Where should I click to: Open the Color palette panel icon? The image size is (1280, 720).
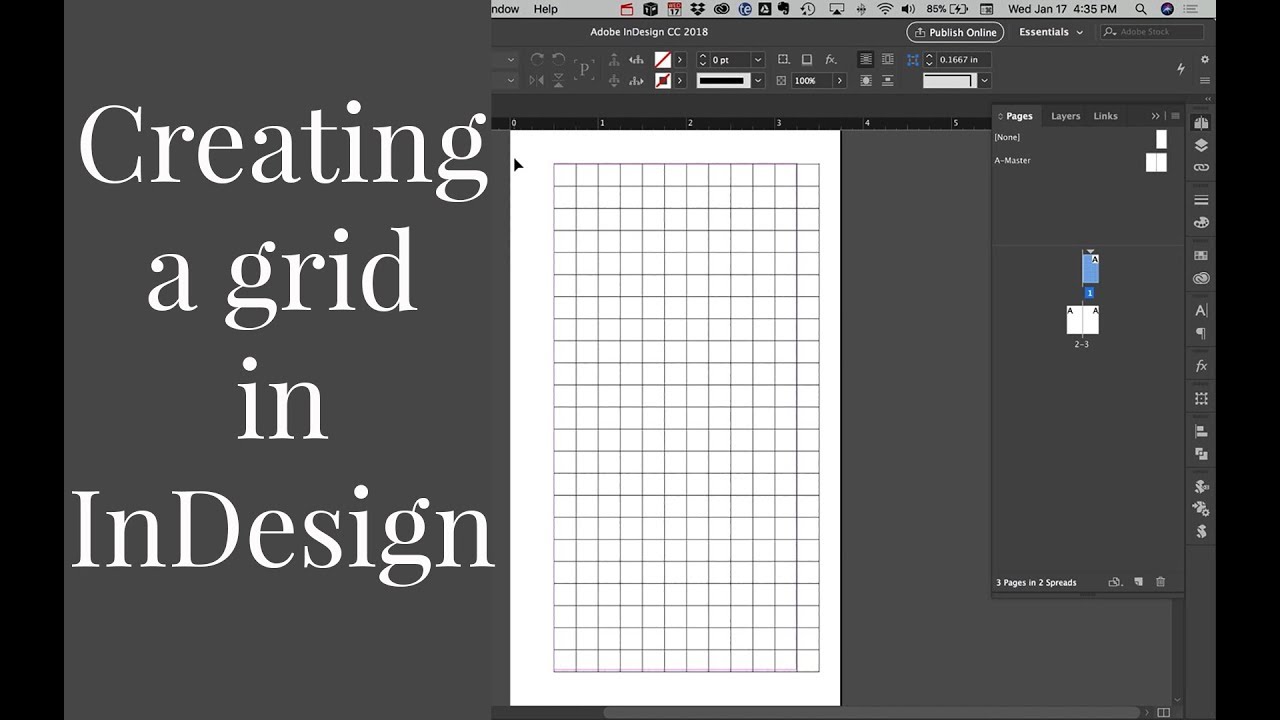1201,222
